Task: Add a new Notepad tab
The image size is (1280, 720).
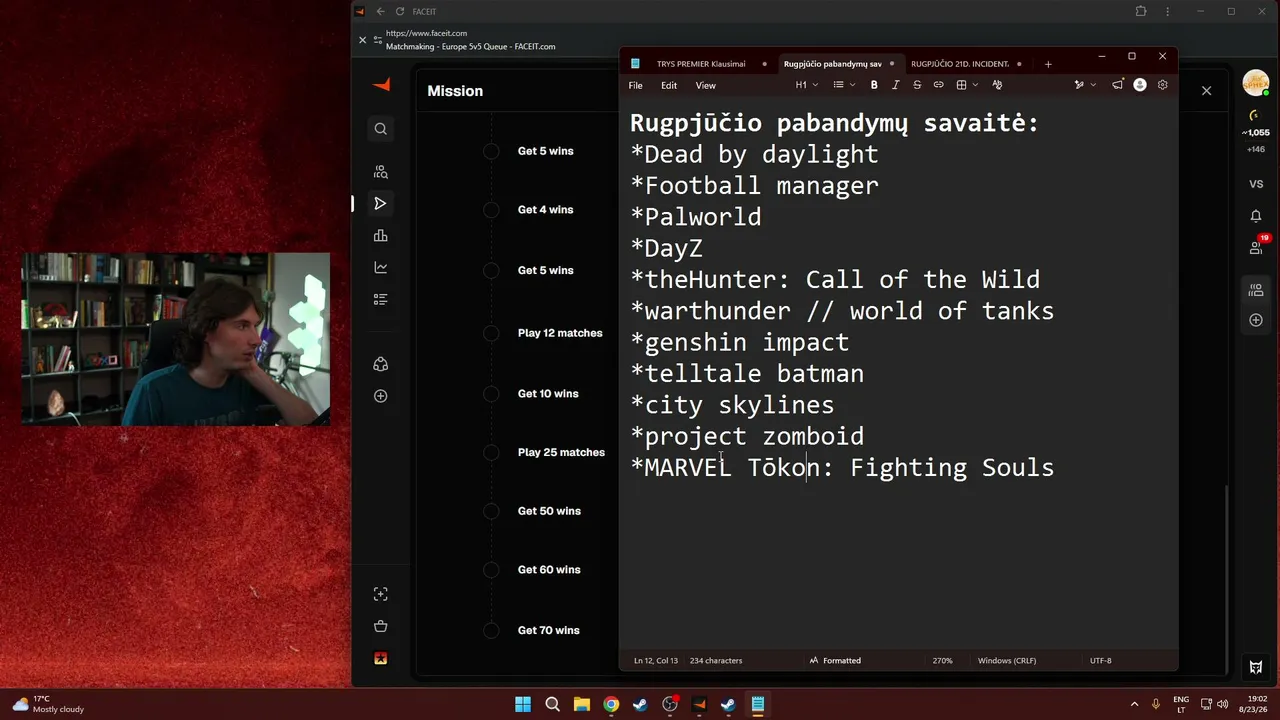Action: [x=1048, y=64]
